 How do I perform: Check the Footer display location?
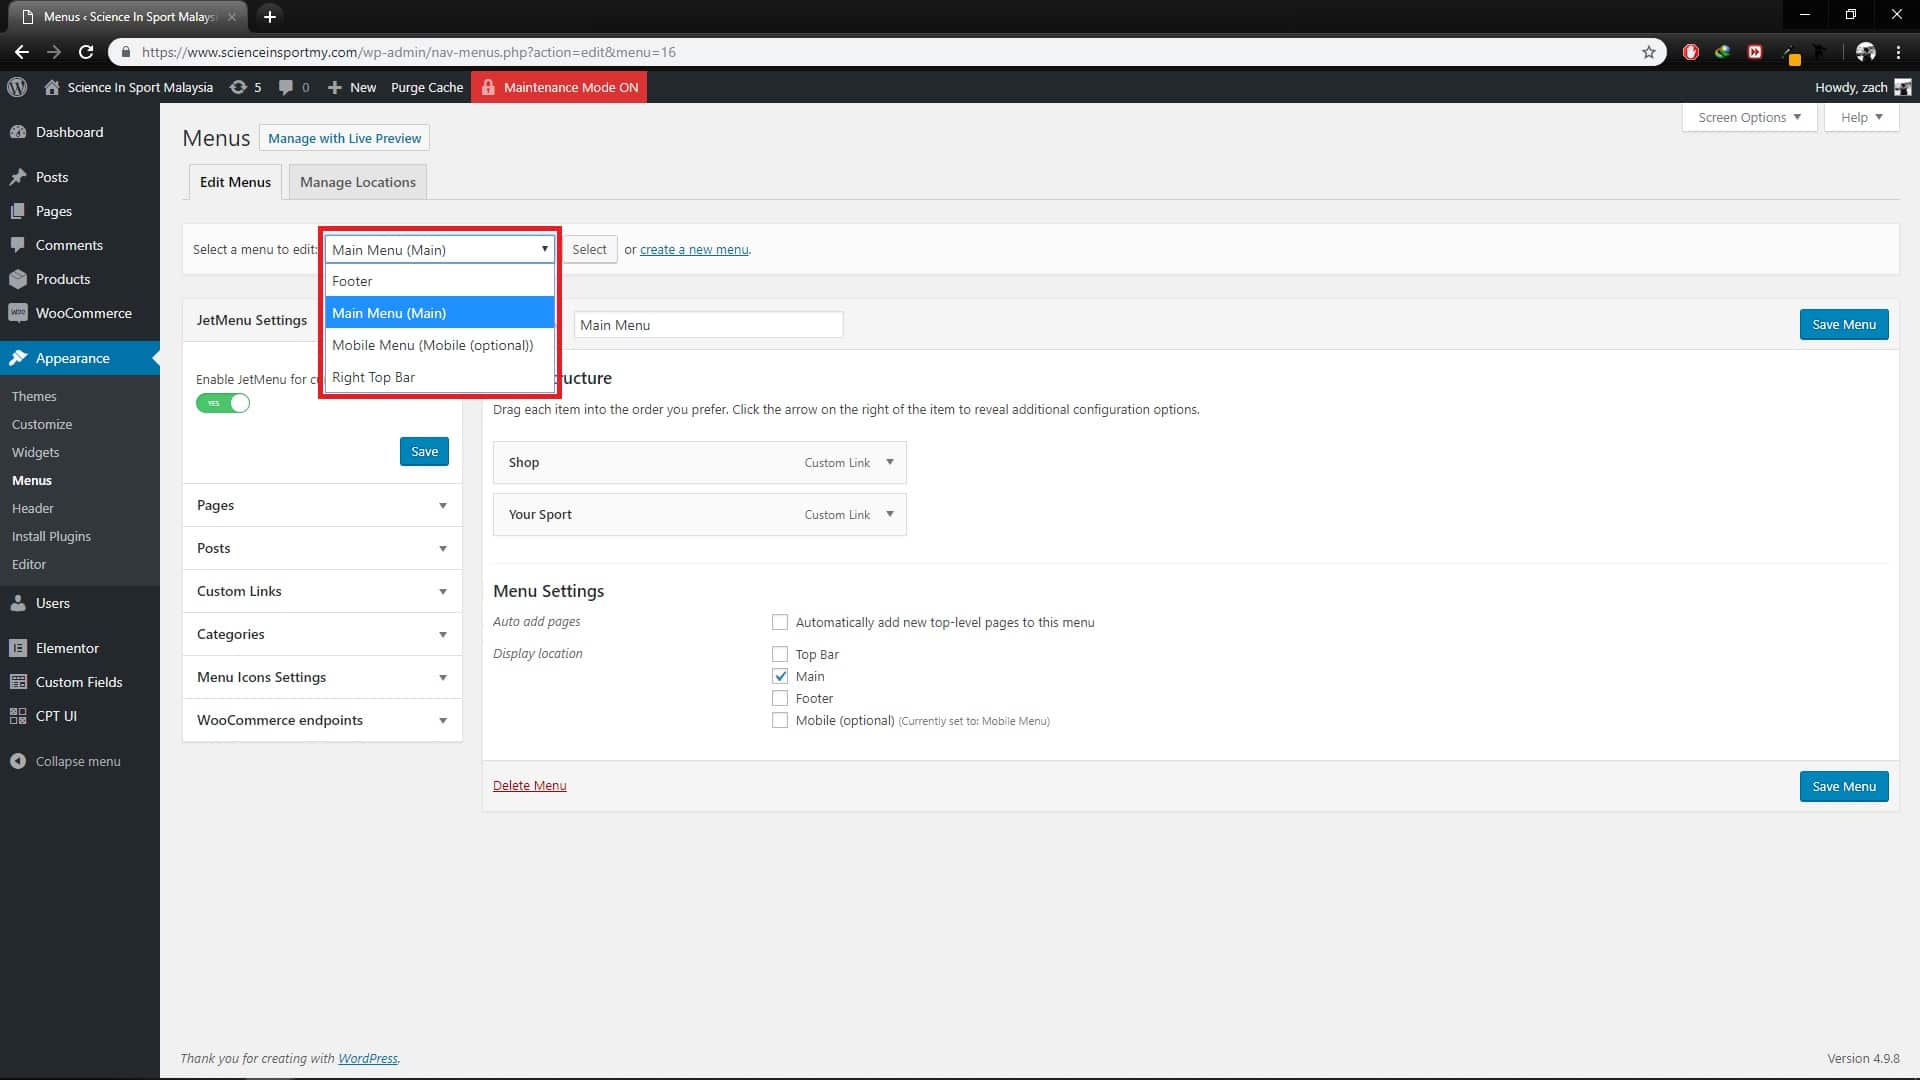pyautogui.click(x=780, y=698)
